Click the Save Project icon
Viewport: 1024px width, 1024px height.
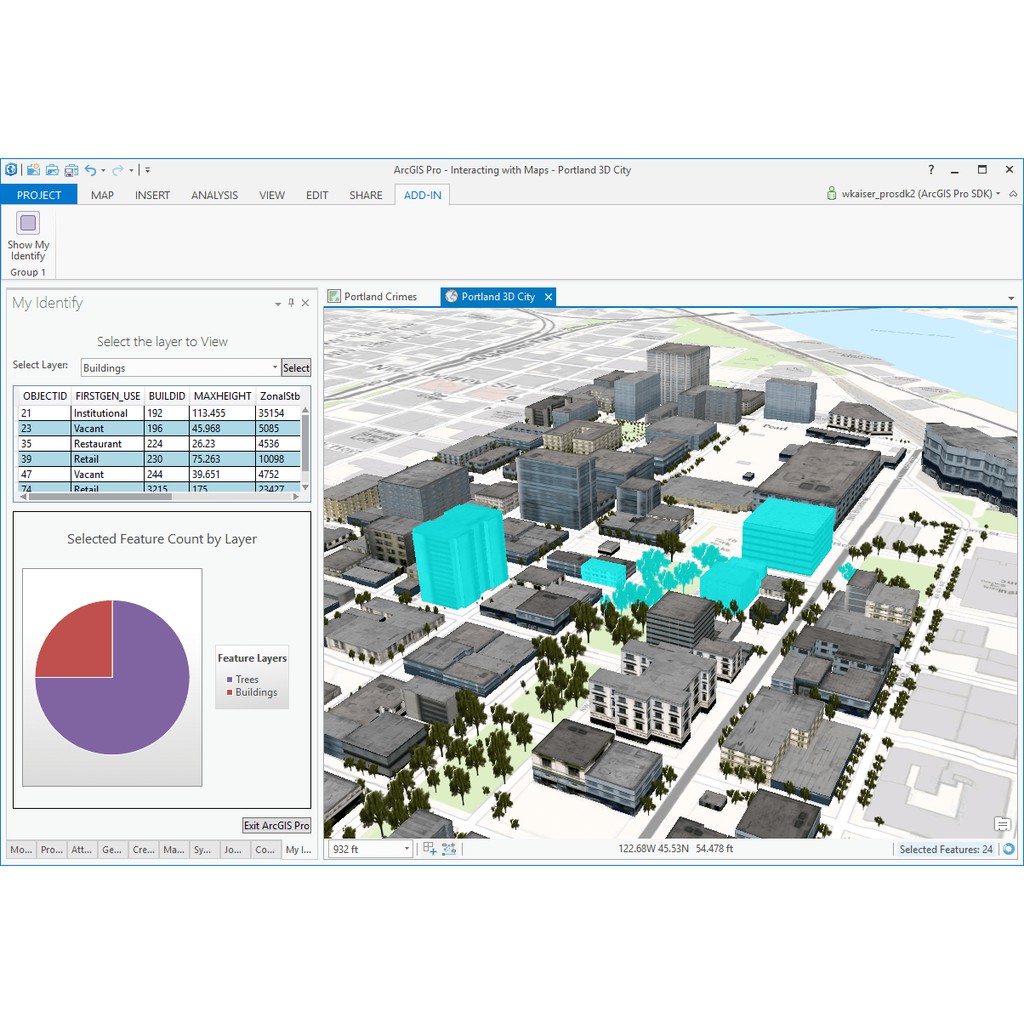tap(71, 170)
